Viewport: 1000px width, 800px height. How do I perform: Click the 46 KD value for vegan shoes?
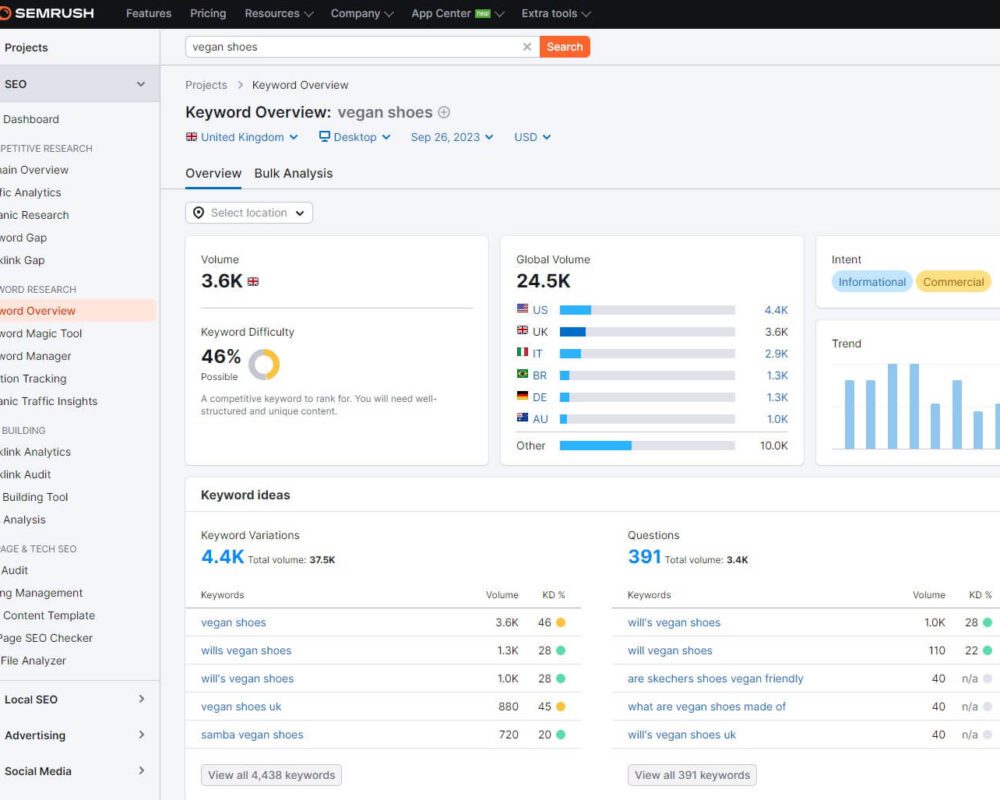(x=544, y=623)
